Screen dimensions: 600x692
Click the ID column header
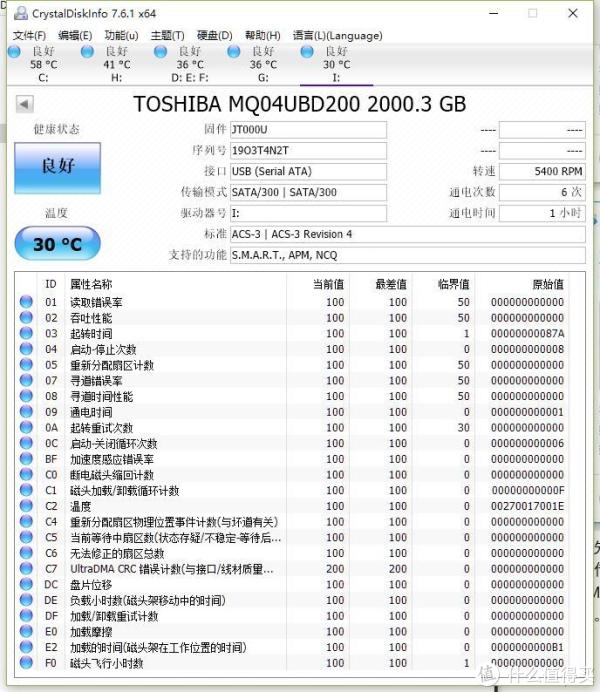[x=51, y=284]
